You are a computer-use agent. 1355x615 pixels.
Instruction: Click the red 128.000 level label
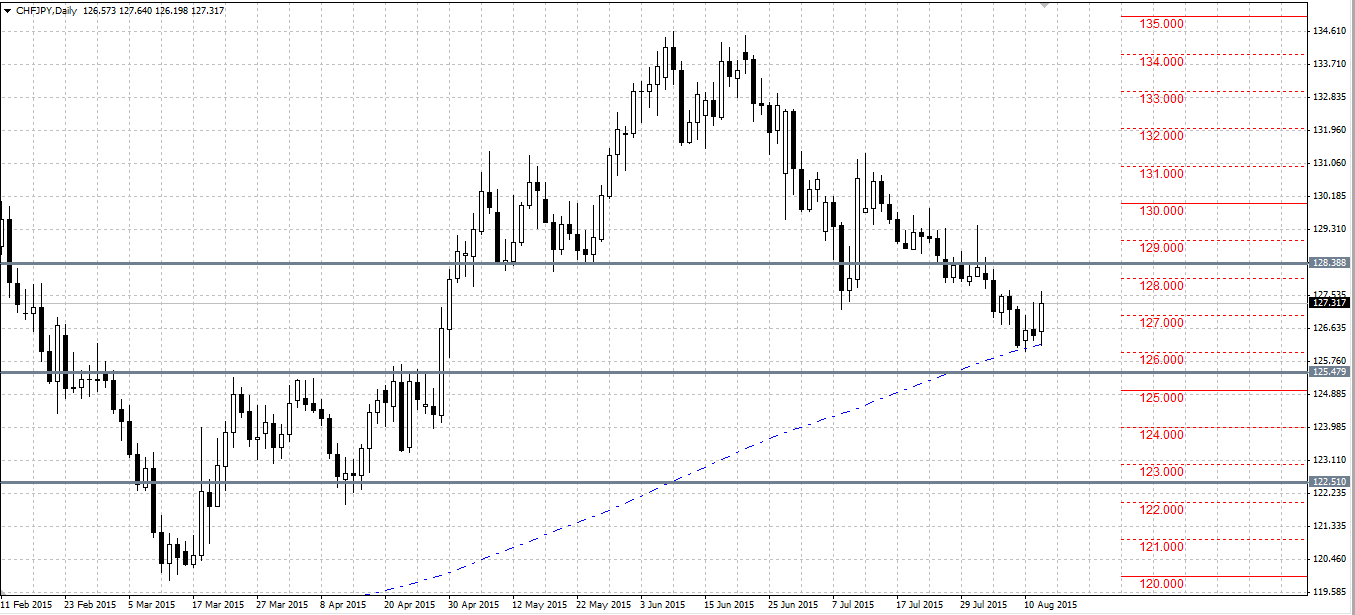[x=1164, y=285]
